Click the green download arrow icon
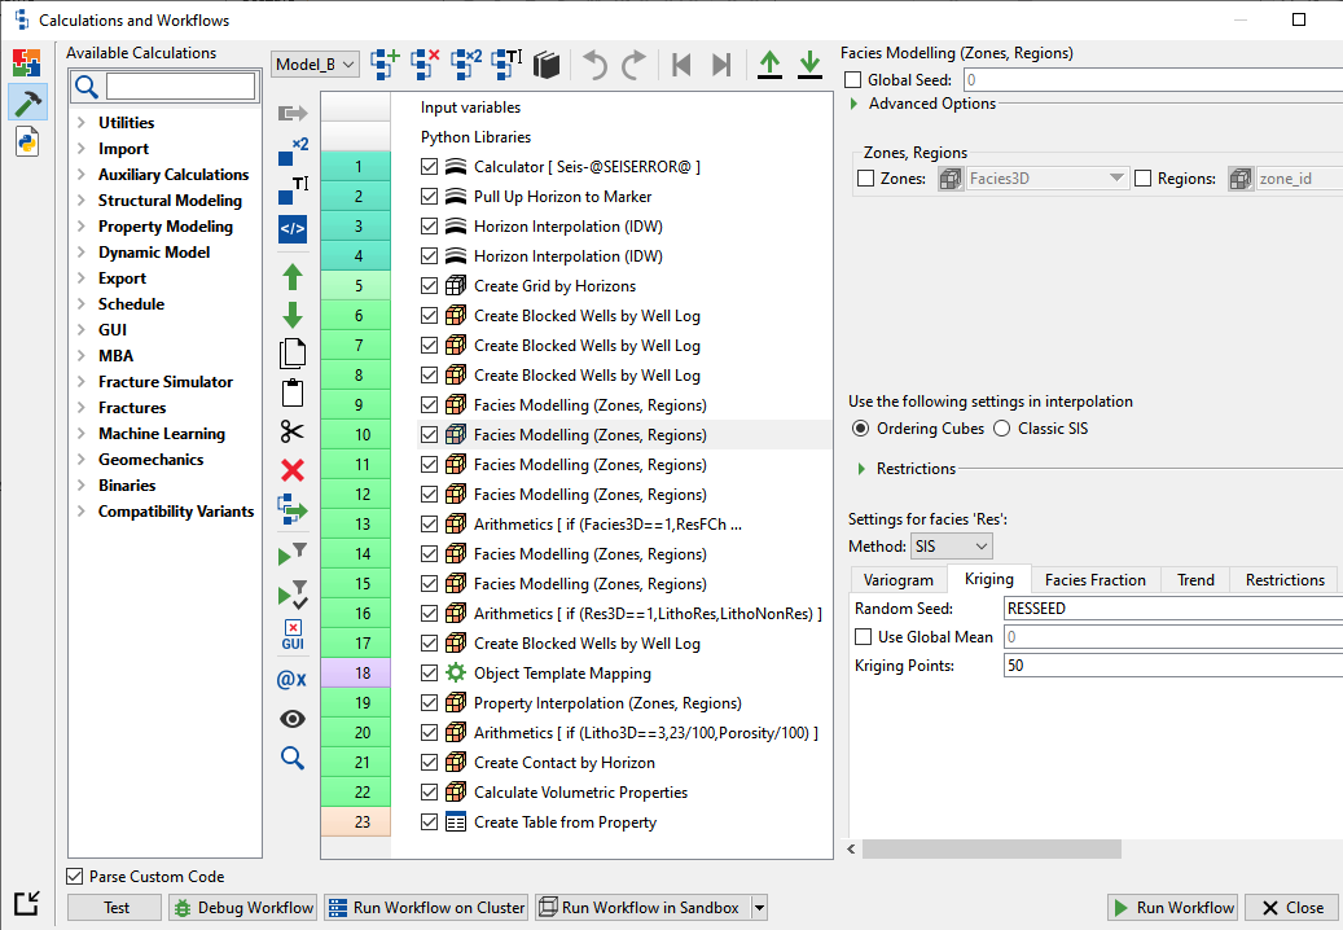Viewport: 1344px width, 930px height. click(x=810, y=65)
